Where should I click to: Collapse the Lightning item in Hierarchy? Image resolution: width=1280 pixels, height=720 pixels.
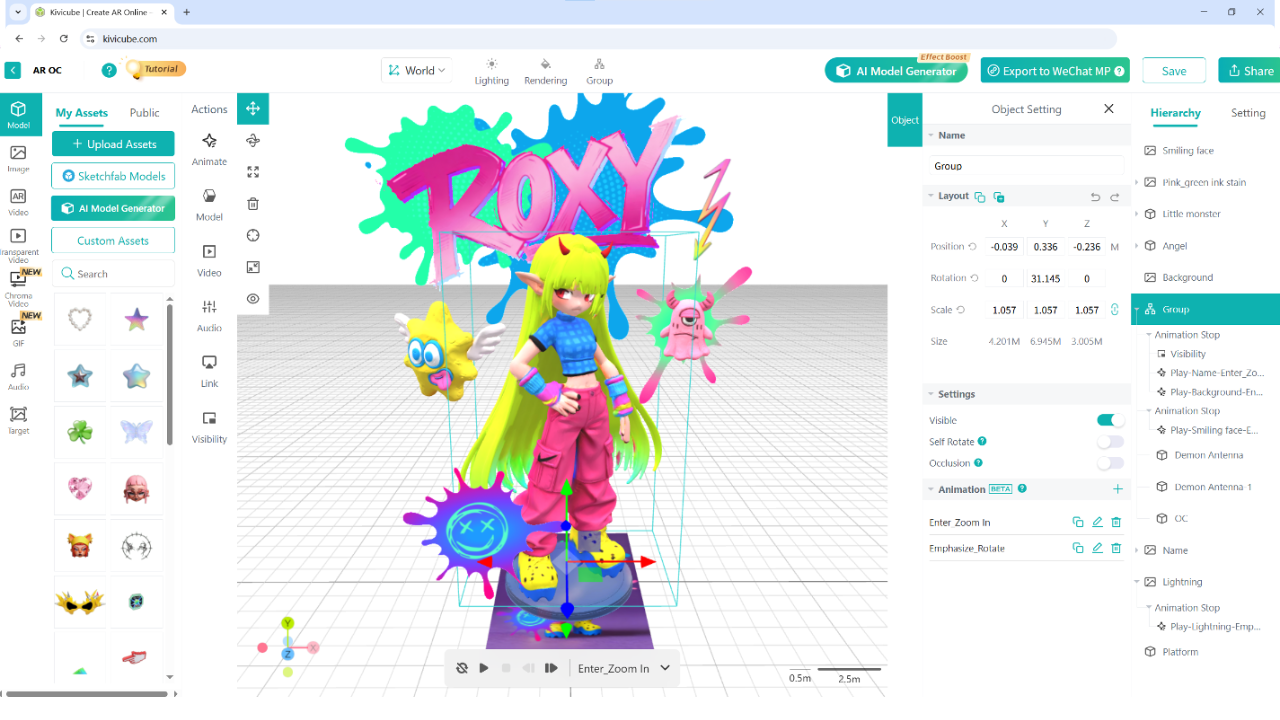coord(1137,582)
